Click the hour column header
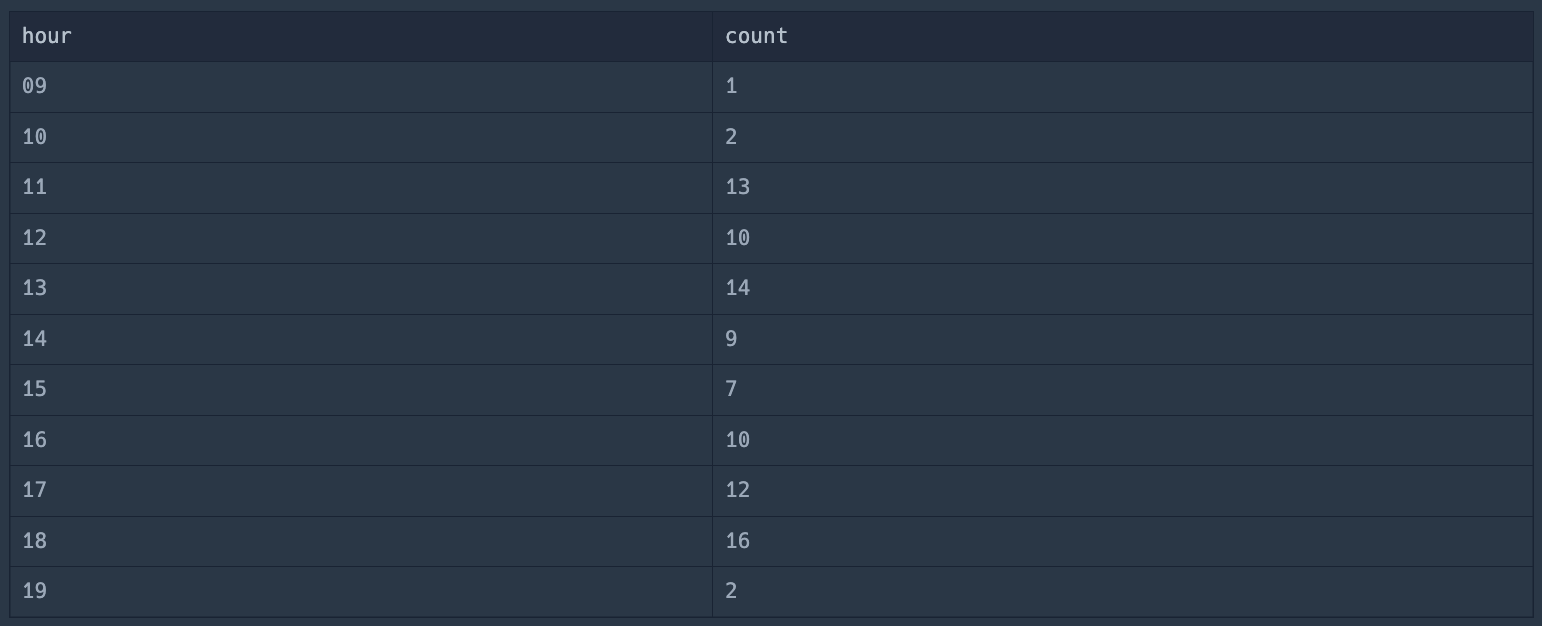This screenshot has width=1542, height=626. click(x=47, y=36)
